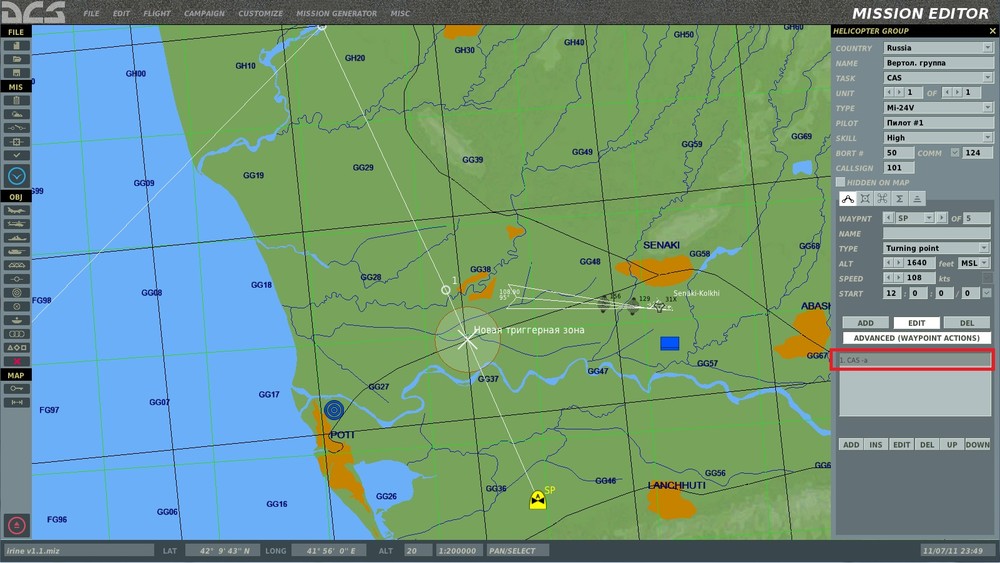This screenshot has width=1000, height=563.
Task: Increase the ALT value stepper arrow
Action: 899,263
